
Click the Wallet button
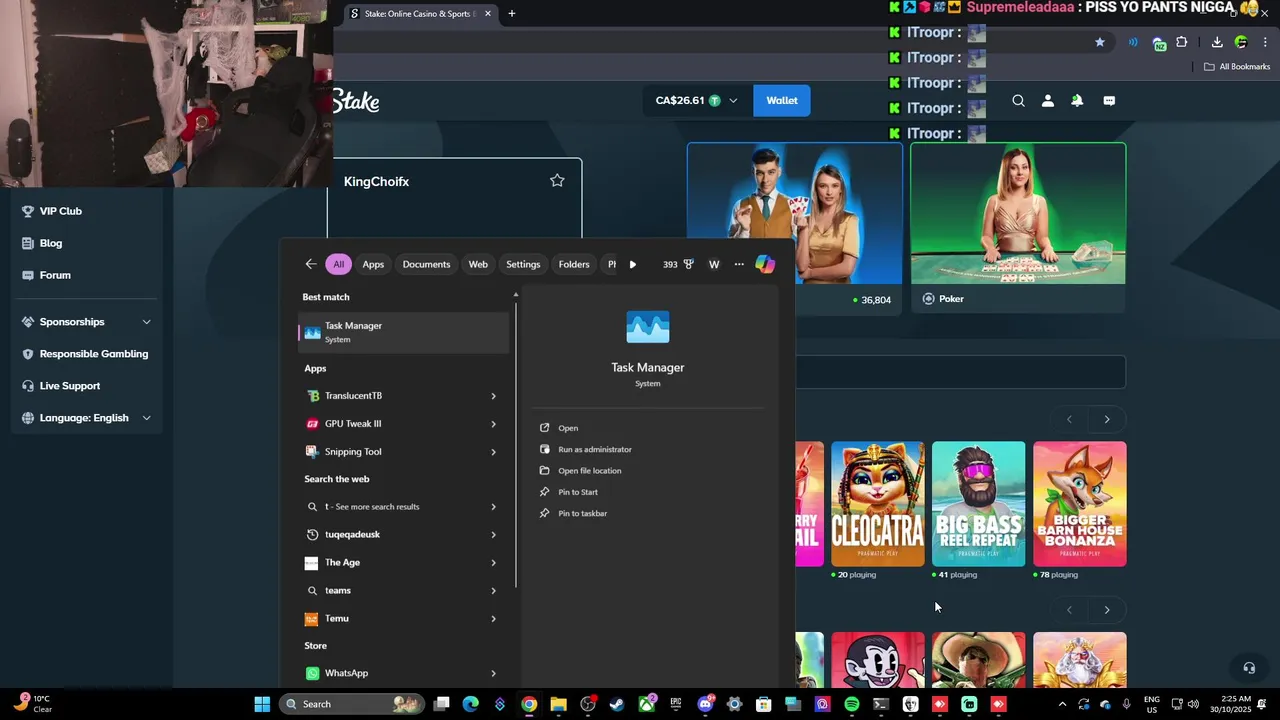[x=782, y=101]
